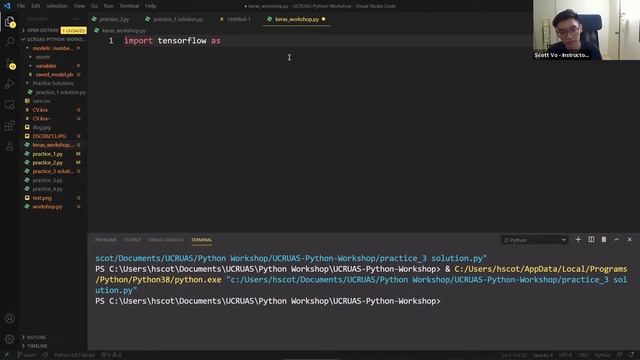Screen dimensions: 640x360
Task: Click the Python interpreter version status item
Action: coord(74,355)
